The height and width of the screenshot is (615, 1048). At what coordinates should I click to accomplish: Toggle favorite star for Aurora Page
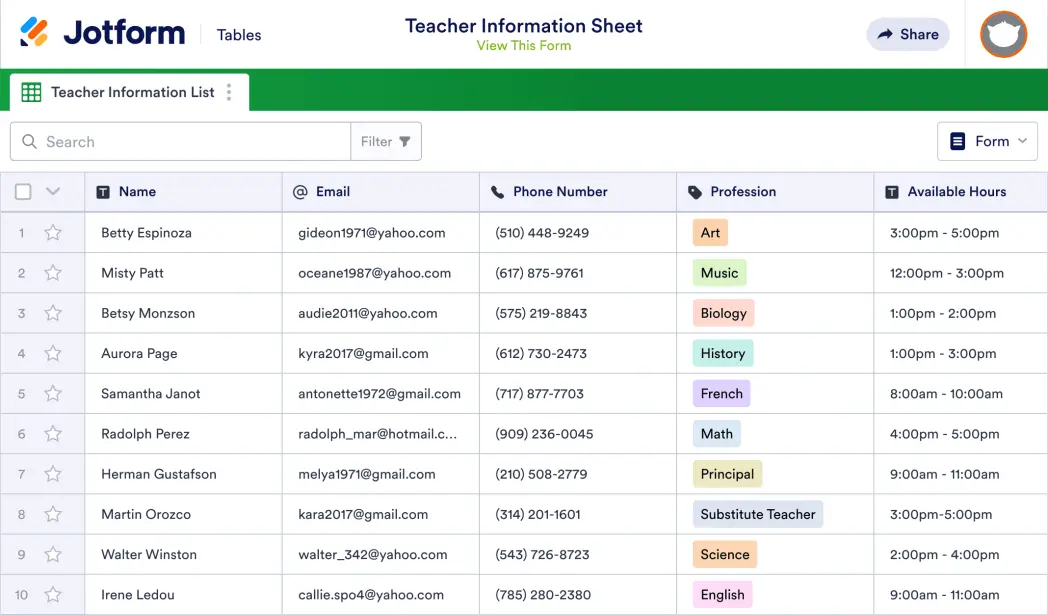(53, 353)
